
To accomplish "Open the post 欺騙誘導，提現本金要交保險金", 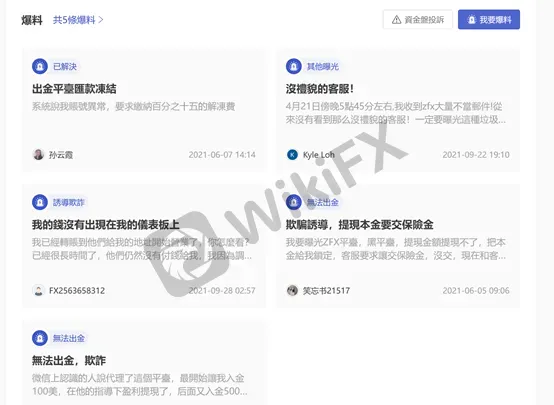I will pos(360,225).
